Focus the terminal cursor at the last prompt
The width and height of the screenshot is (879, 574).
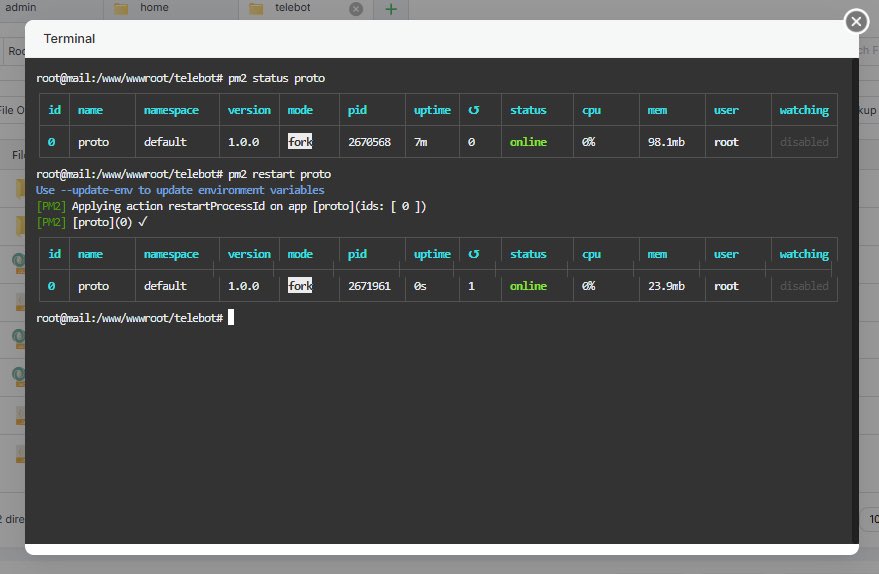click(231, 318)
